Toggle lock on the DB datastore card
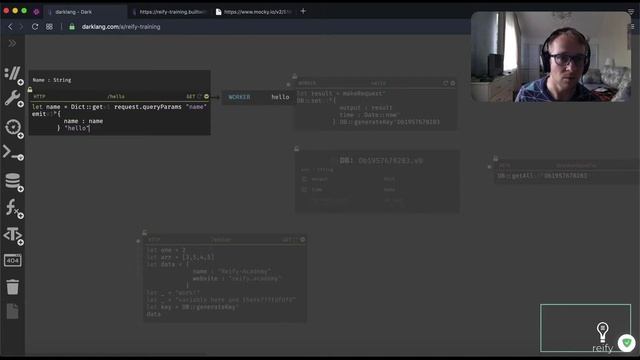Image resolution: width=640 pixels, height=360 pixels. [296, 149]
